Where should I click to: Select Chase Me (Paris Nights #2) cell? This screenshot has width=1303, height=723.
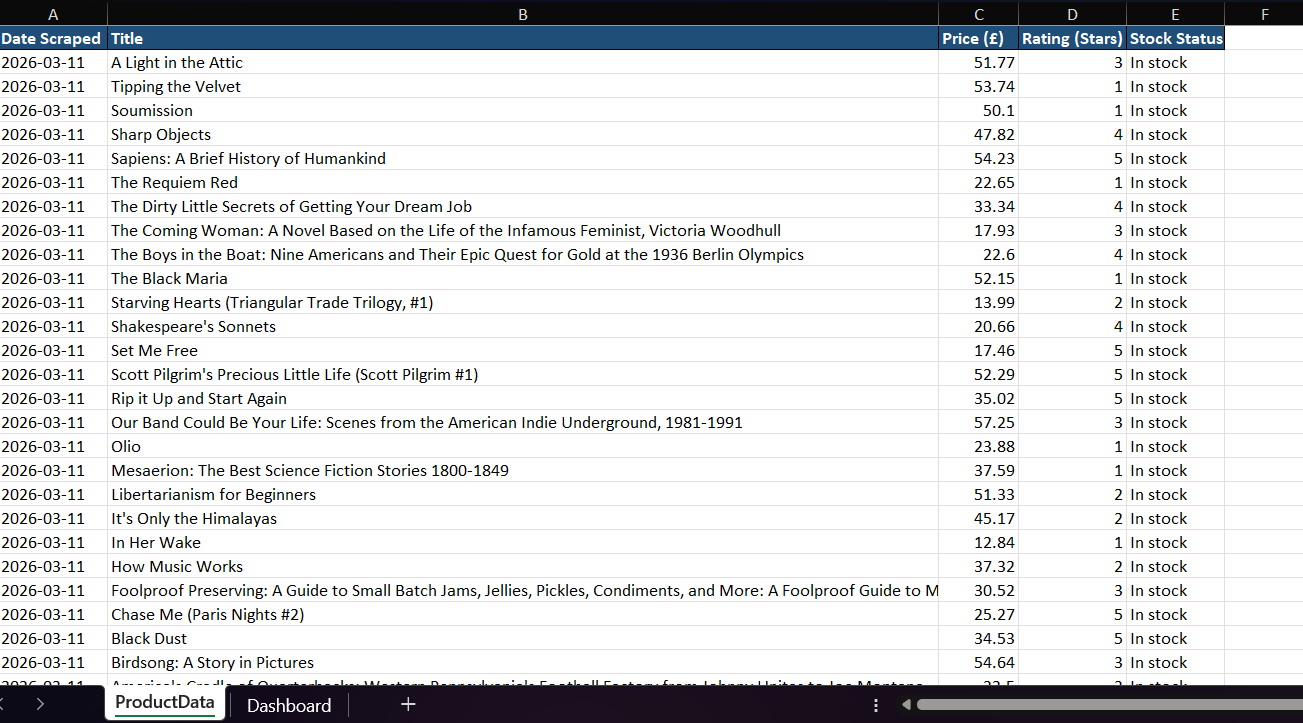(523, 614)
